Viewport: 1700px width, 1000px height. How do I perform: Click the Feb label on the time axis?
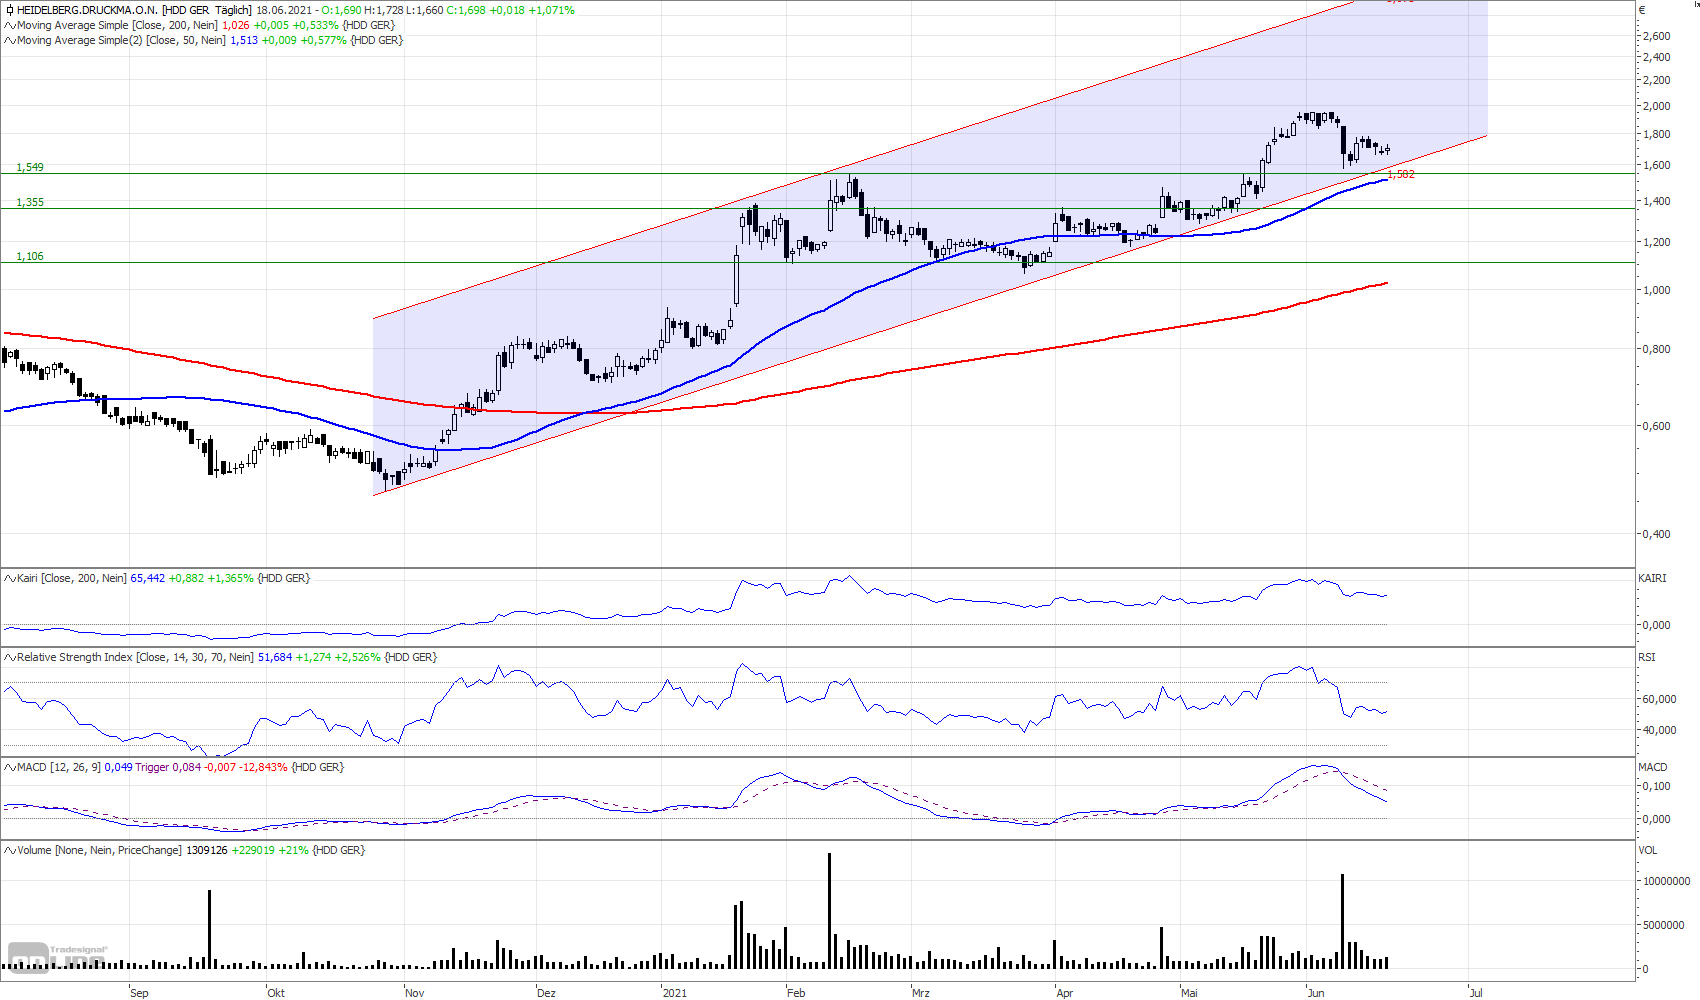[796, 993]
